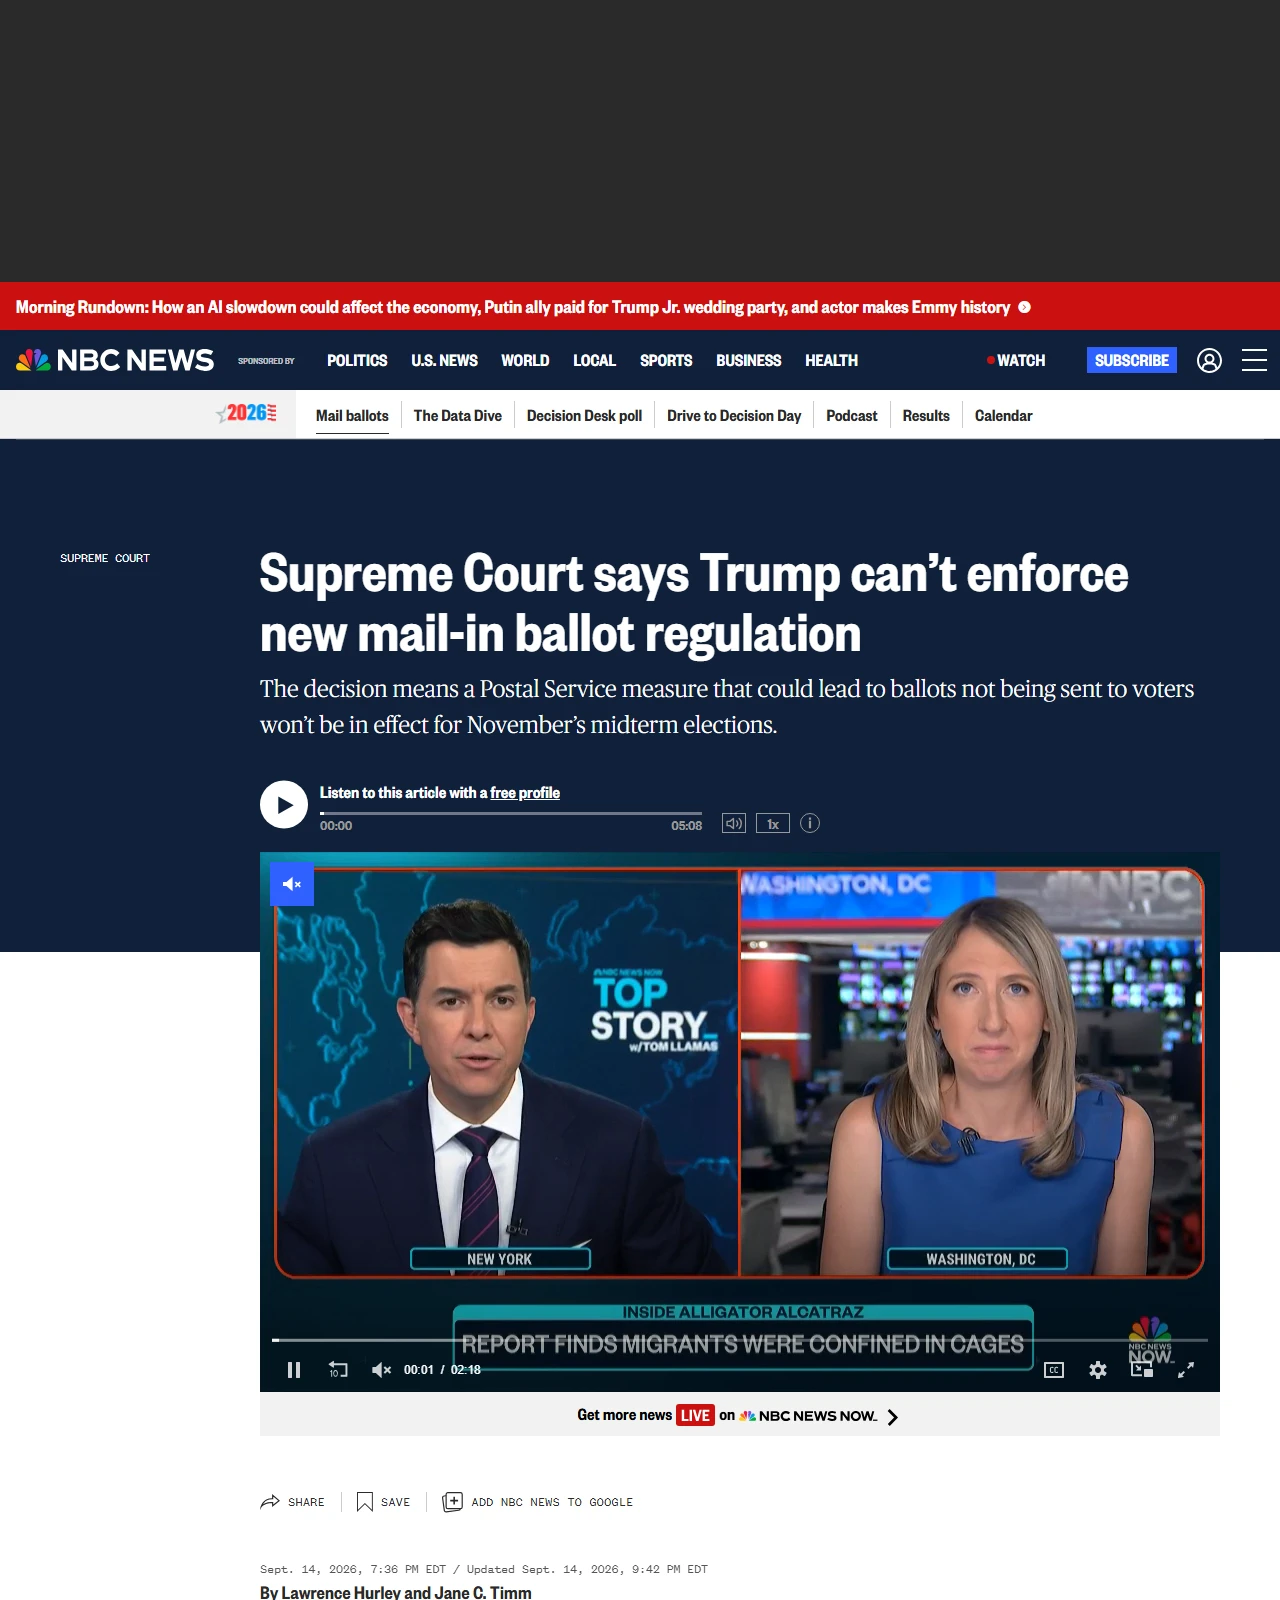Open the U.S. News section
The height and width of the screenshot is (1600, 1280).
444,360
